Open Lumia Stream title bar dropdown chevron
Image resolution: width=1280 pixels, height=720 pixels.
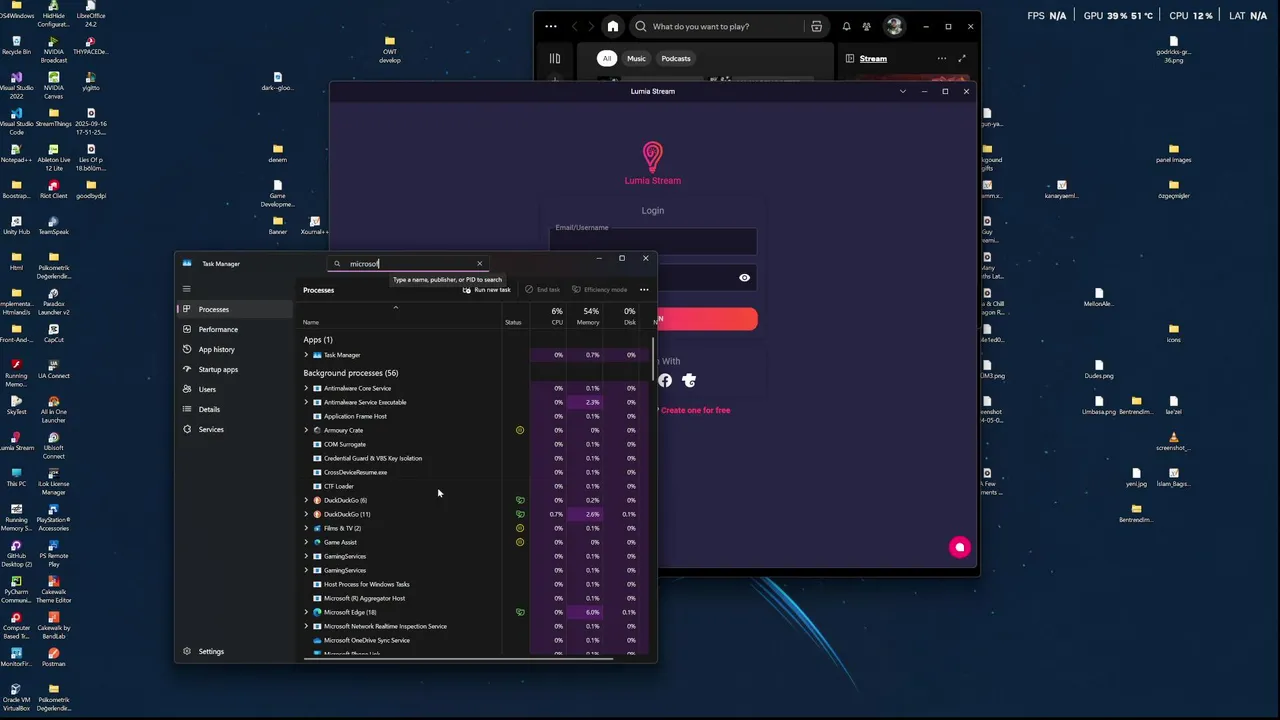(903, 91)
